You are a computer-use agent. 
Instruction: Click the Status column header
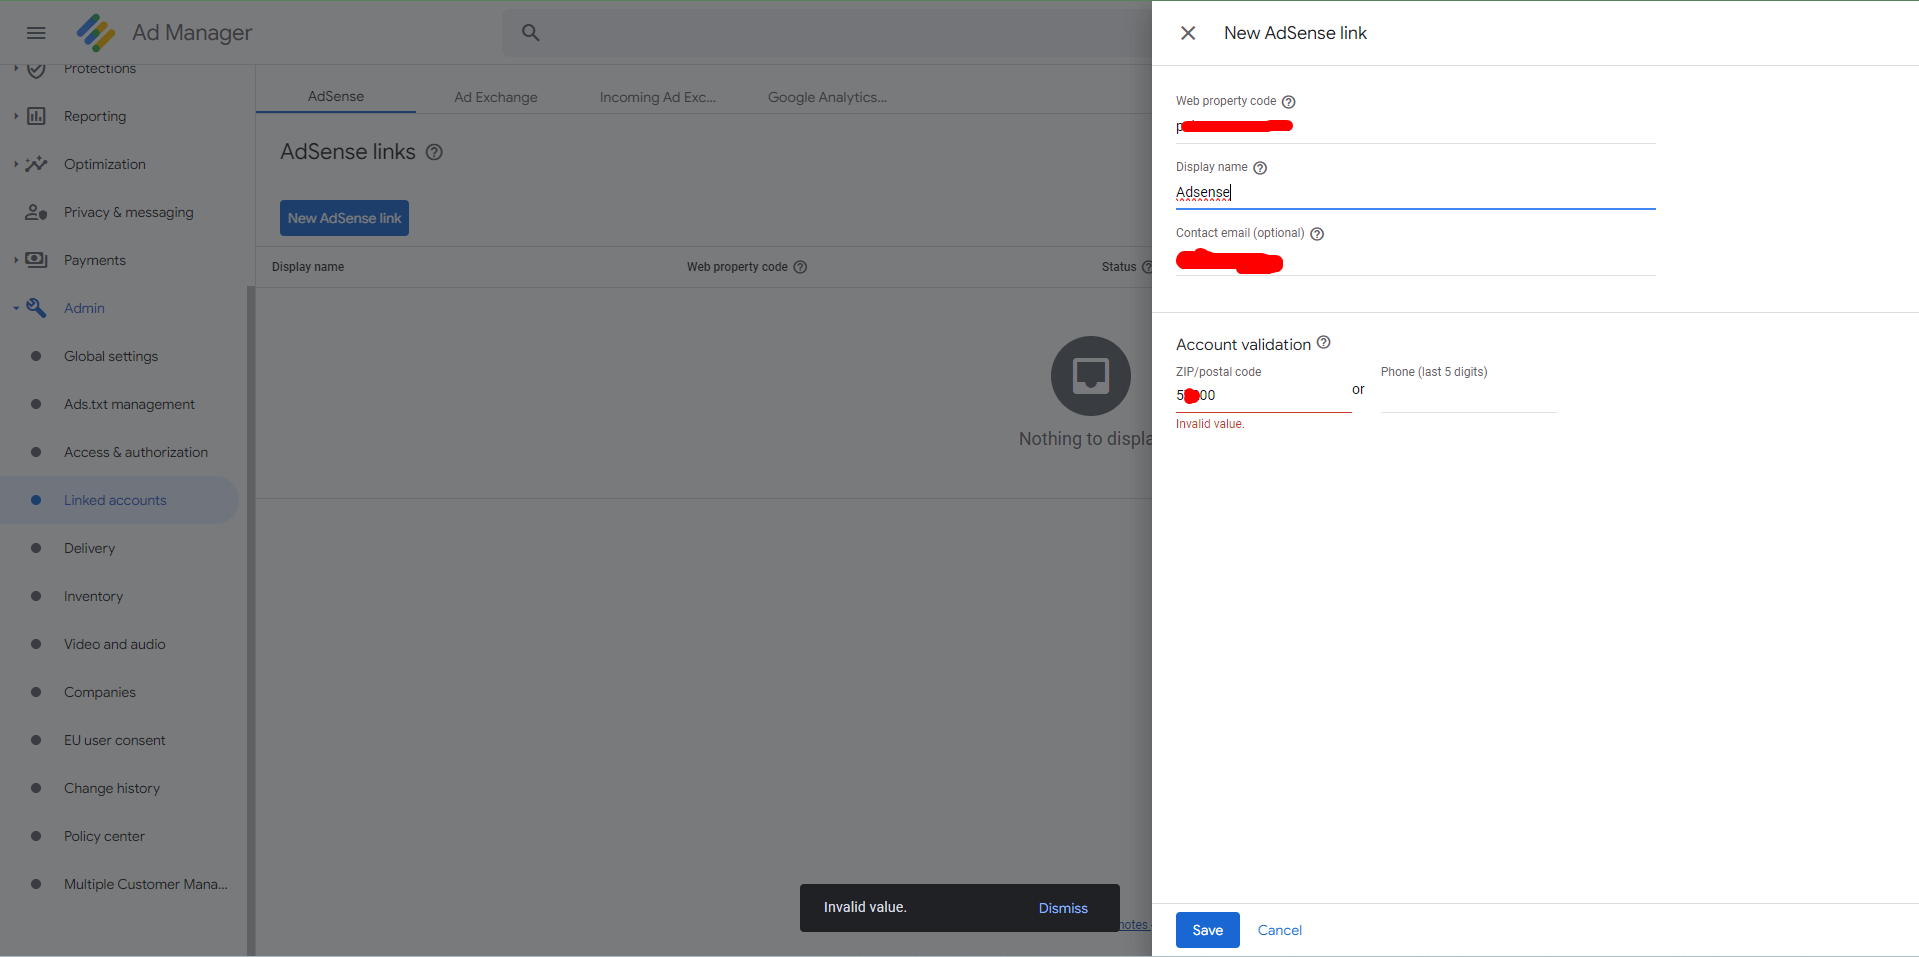coord(1119,267)
